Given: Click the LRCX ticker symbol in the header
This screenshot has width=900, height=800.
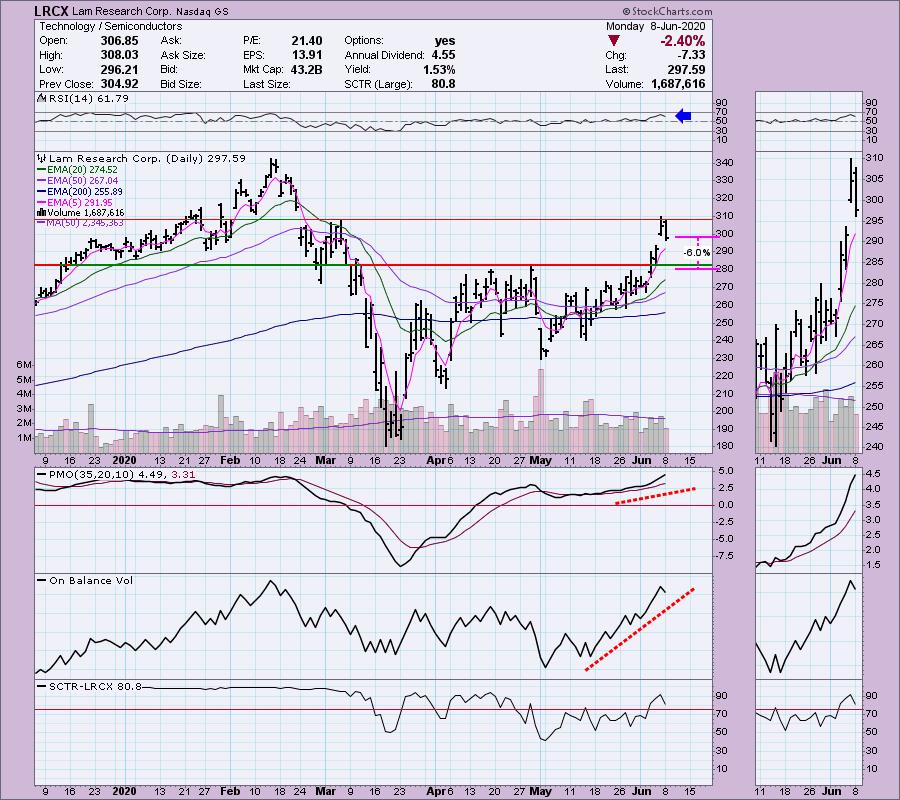Looking at the screenshot, I should [53, 11].
